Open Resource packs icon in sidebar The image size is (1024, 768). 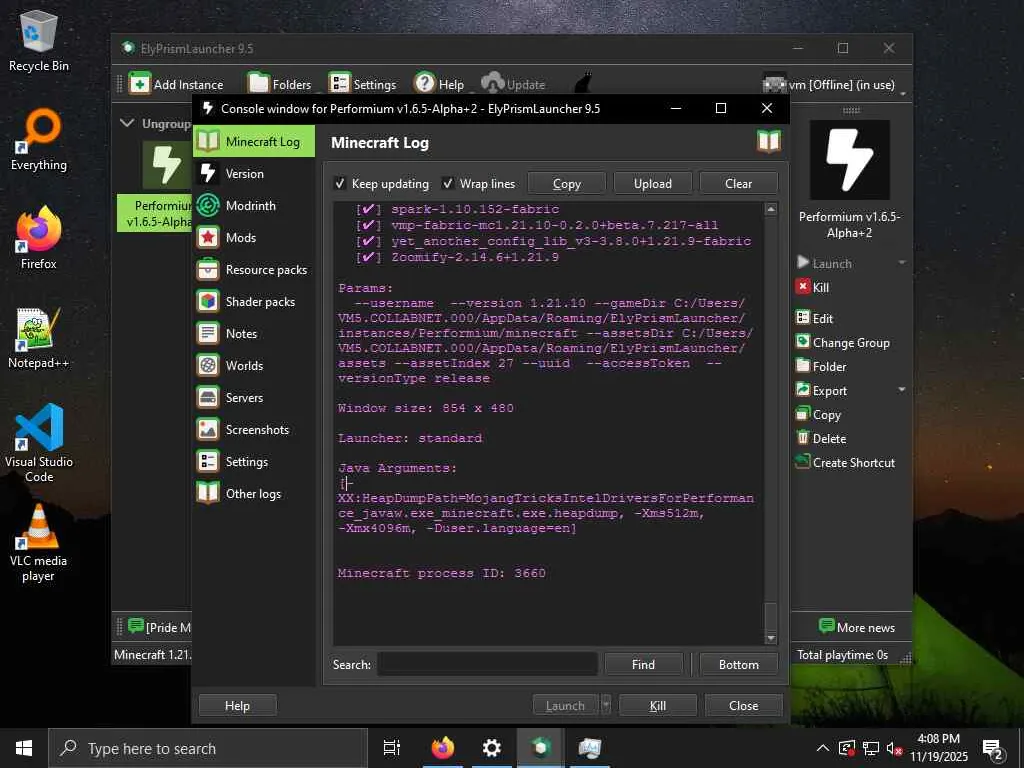[208, 269]
